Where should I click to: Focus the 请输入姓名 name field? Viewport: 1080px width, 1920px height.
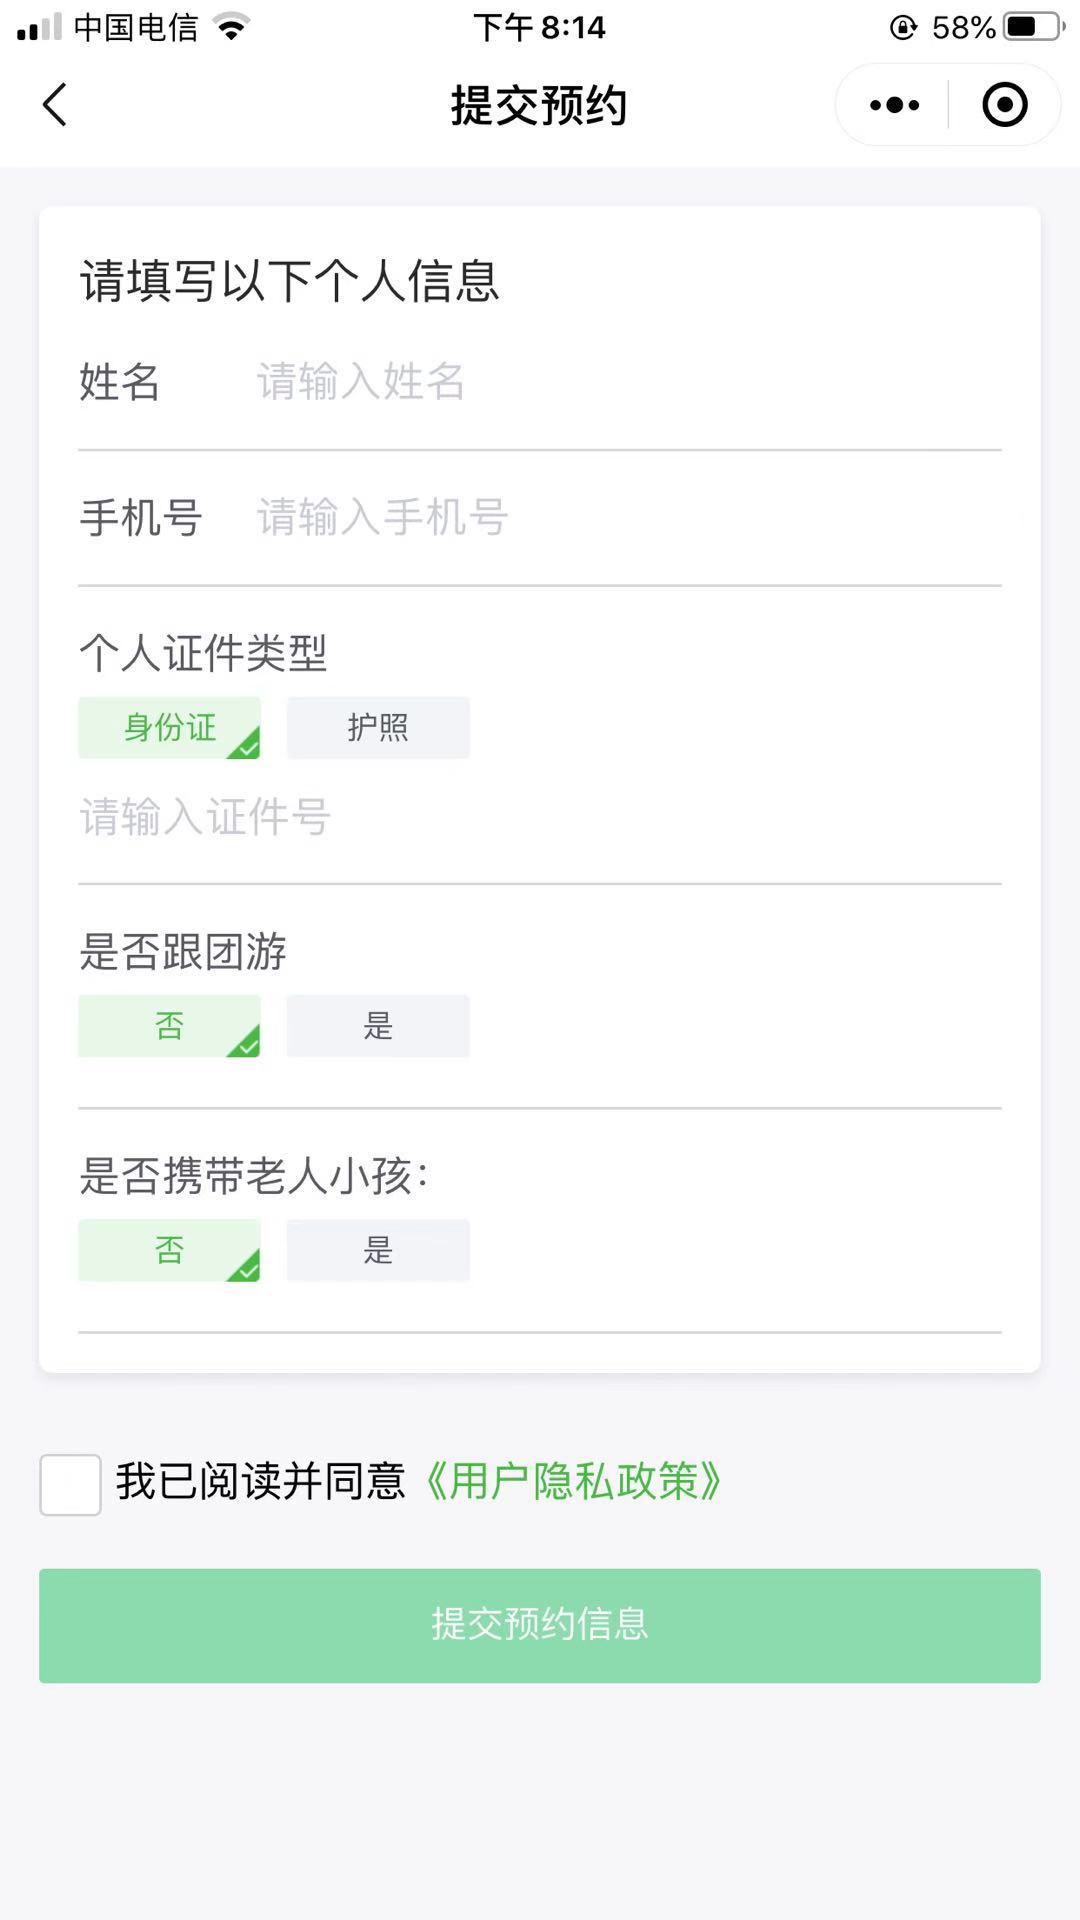click(628, 382)
